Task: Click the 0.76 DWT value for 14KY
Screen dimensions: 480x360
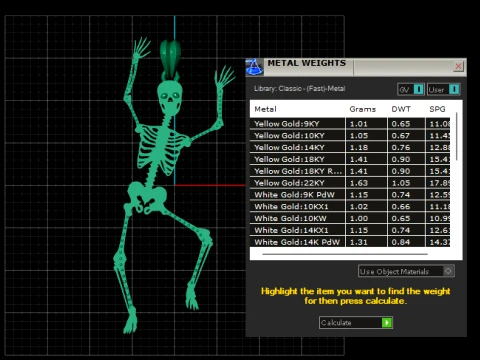Action: (x=401, y=147)
